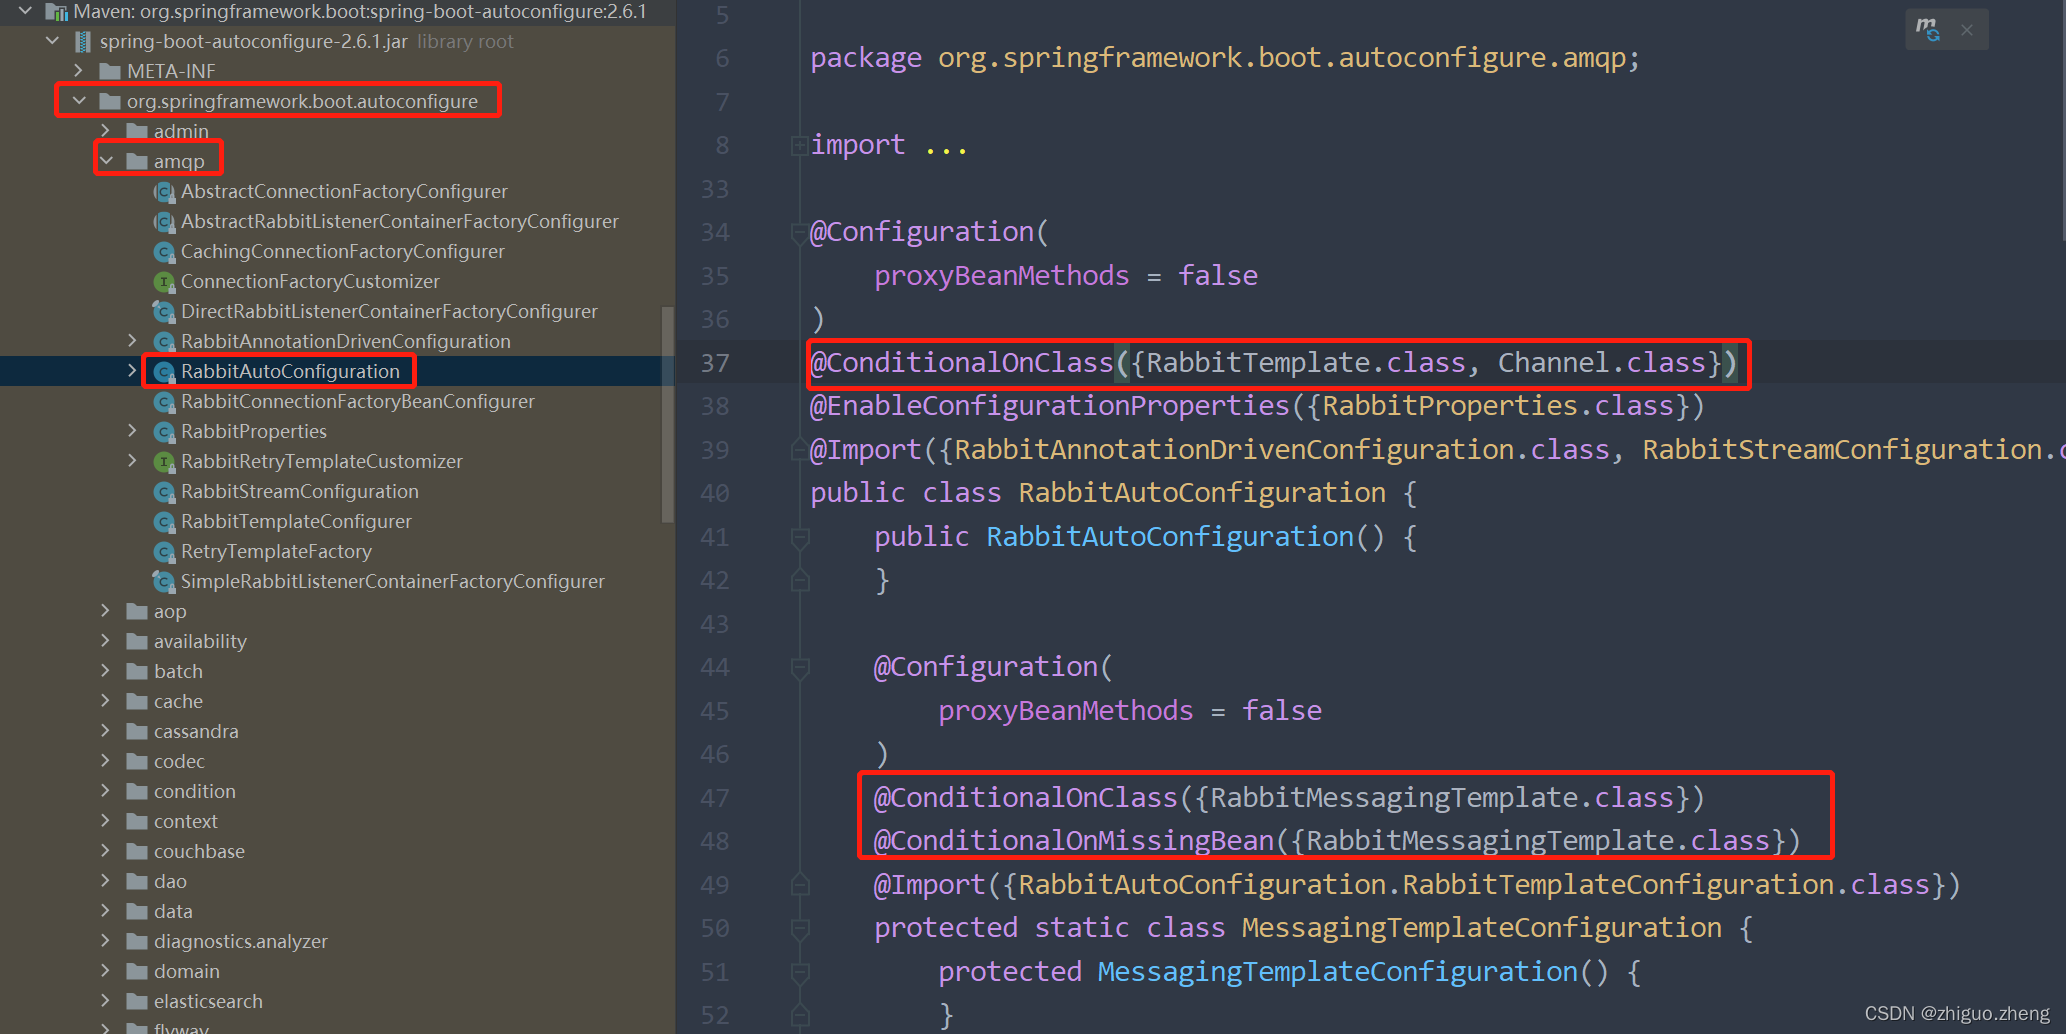Screen dimensions: 2066x1034
Task: Expand RabbitAnnotationDrivenConfiguration class node
Action: pos(133,341)
